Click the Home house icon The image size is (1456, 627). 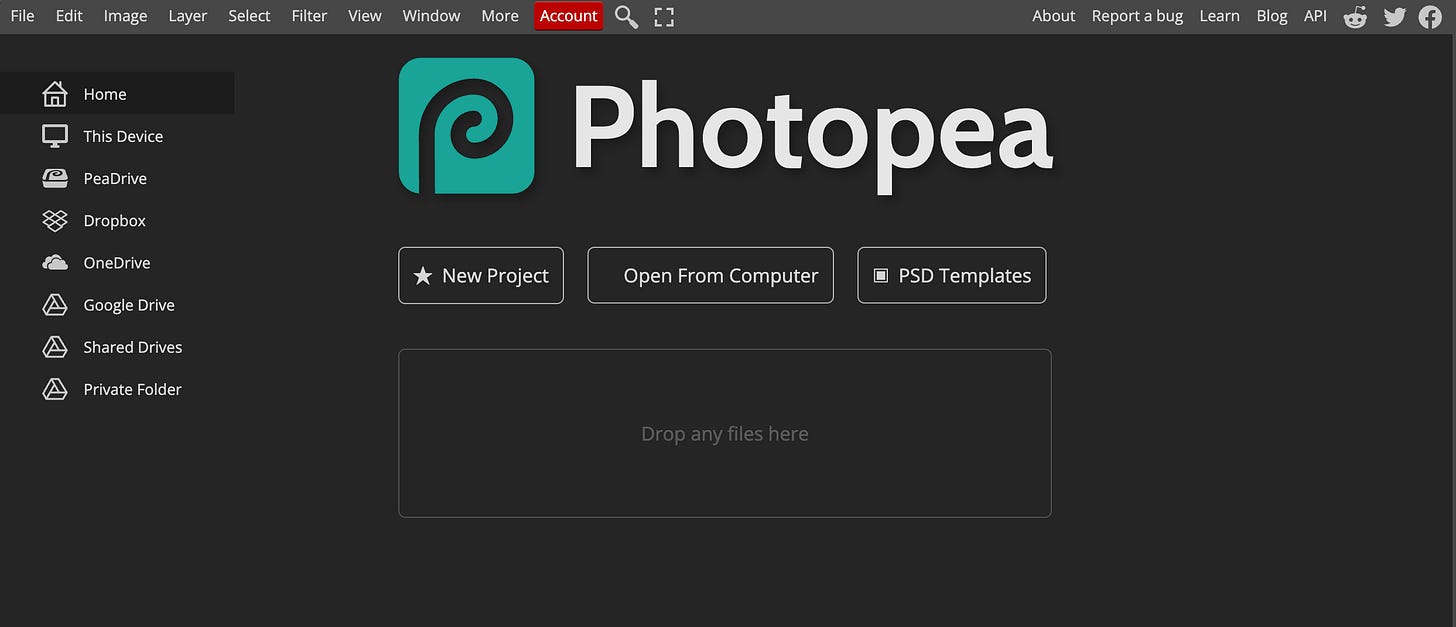(x=55, y=94)
